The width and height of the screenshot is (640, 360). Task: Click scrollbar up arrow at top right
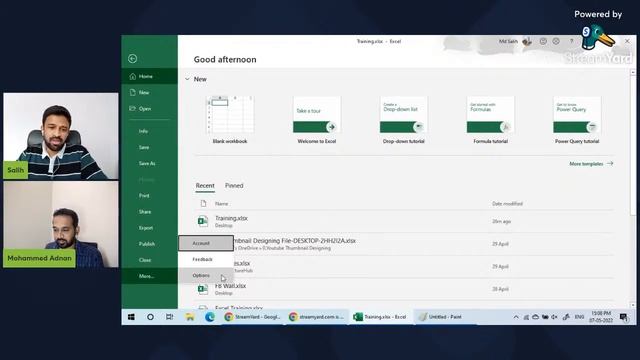coord(633,73)
